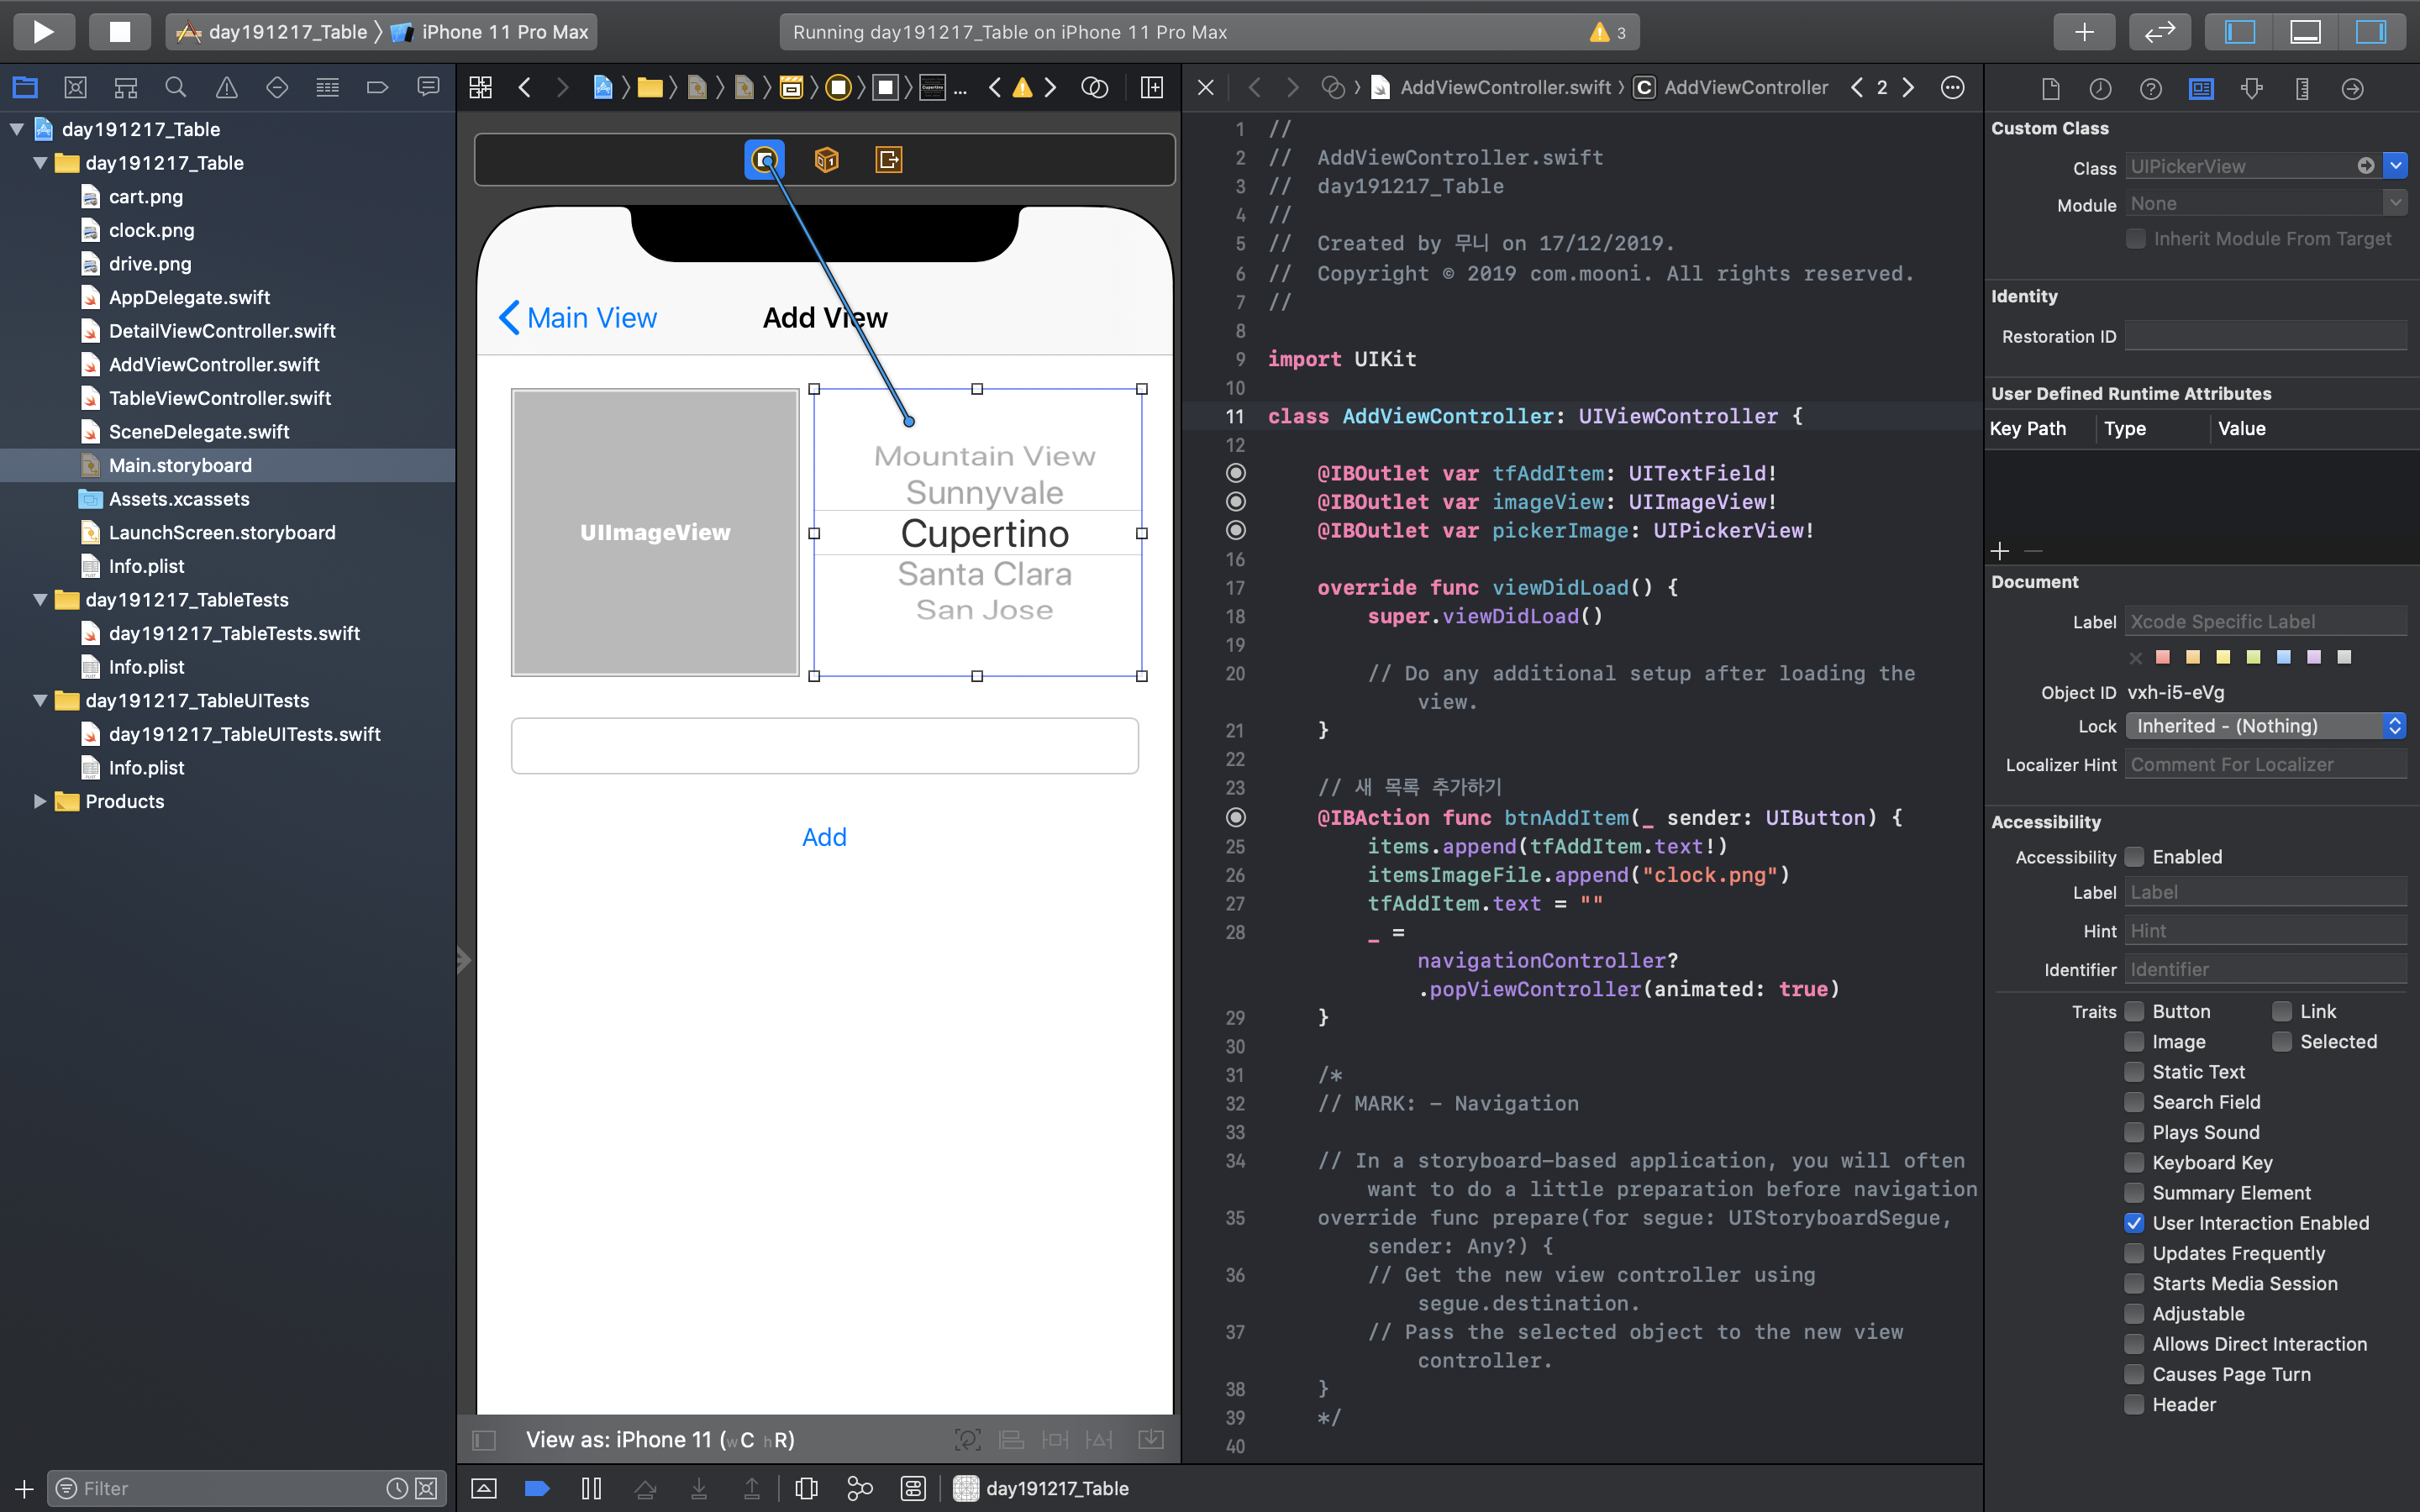This screenshot has height=1512, width=2420.
Task: Click the Restoration ID text field
Action: [2265, 336]
